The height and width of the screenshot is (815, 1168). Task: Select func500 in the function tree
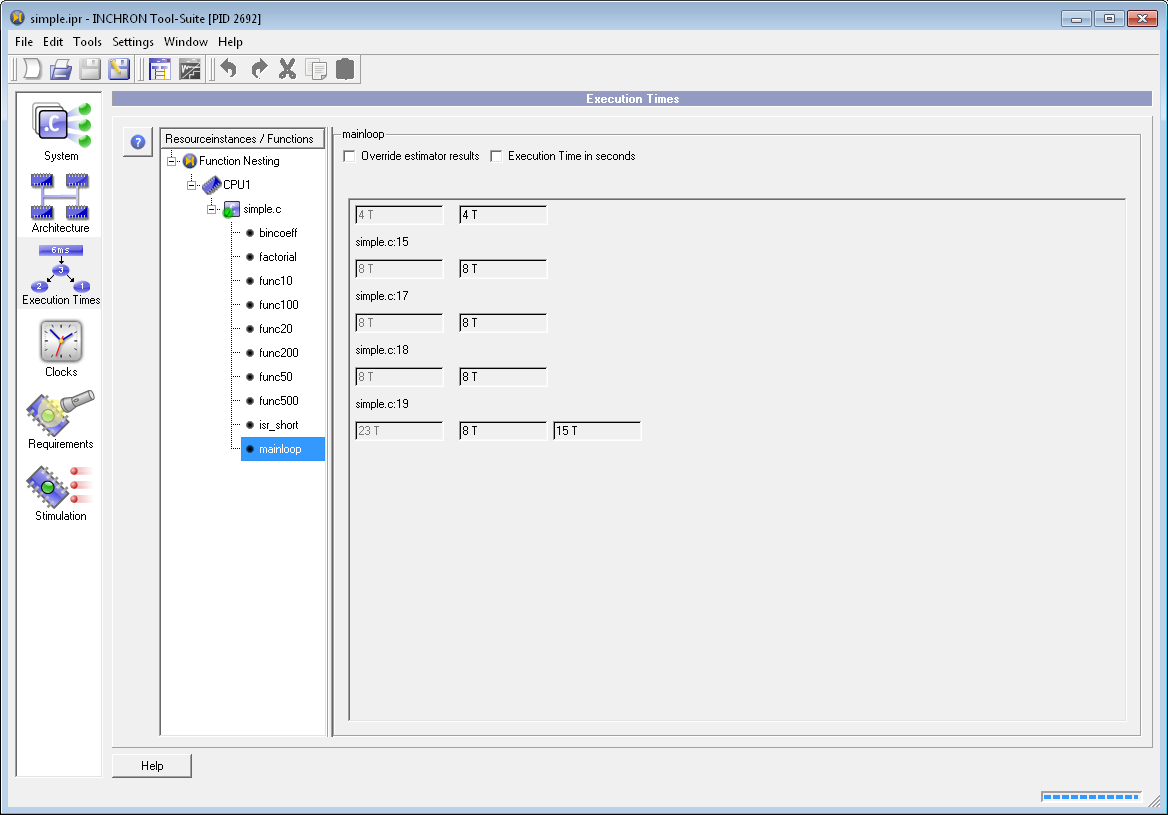(279, 401)
